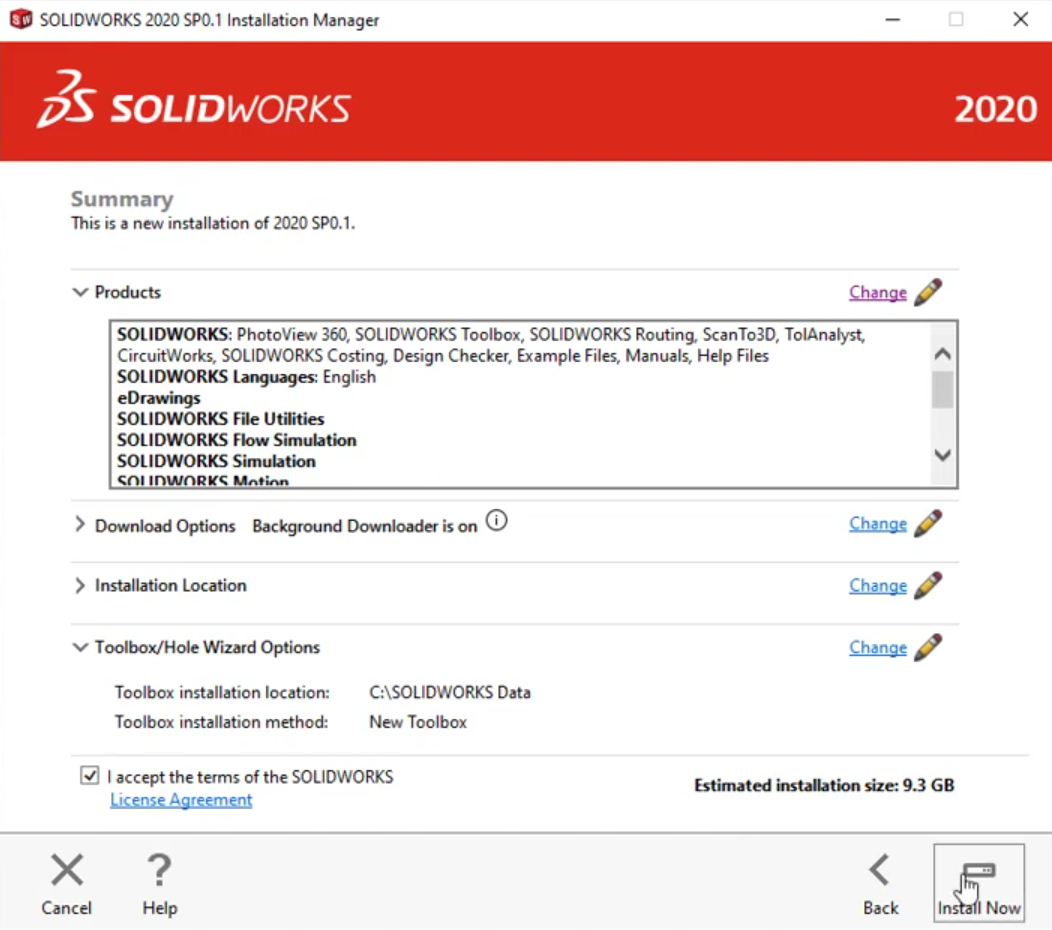Open the SOLIDWORKS License Agreement link
Viewport: 1052px width, 930px height.
pyautogui.click(x=181, y=800)
